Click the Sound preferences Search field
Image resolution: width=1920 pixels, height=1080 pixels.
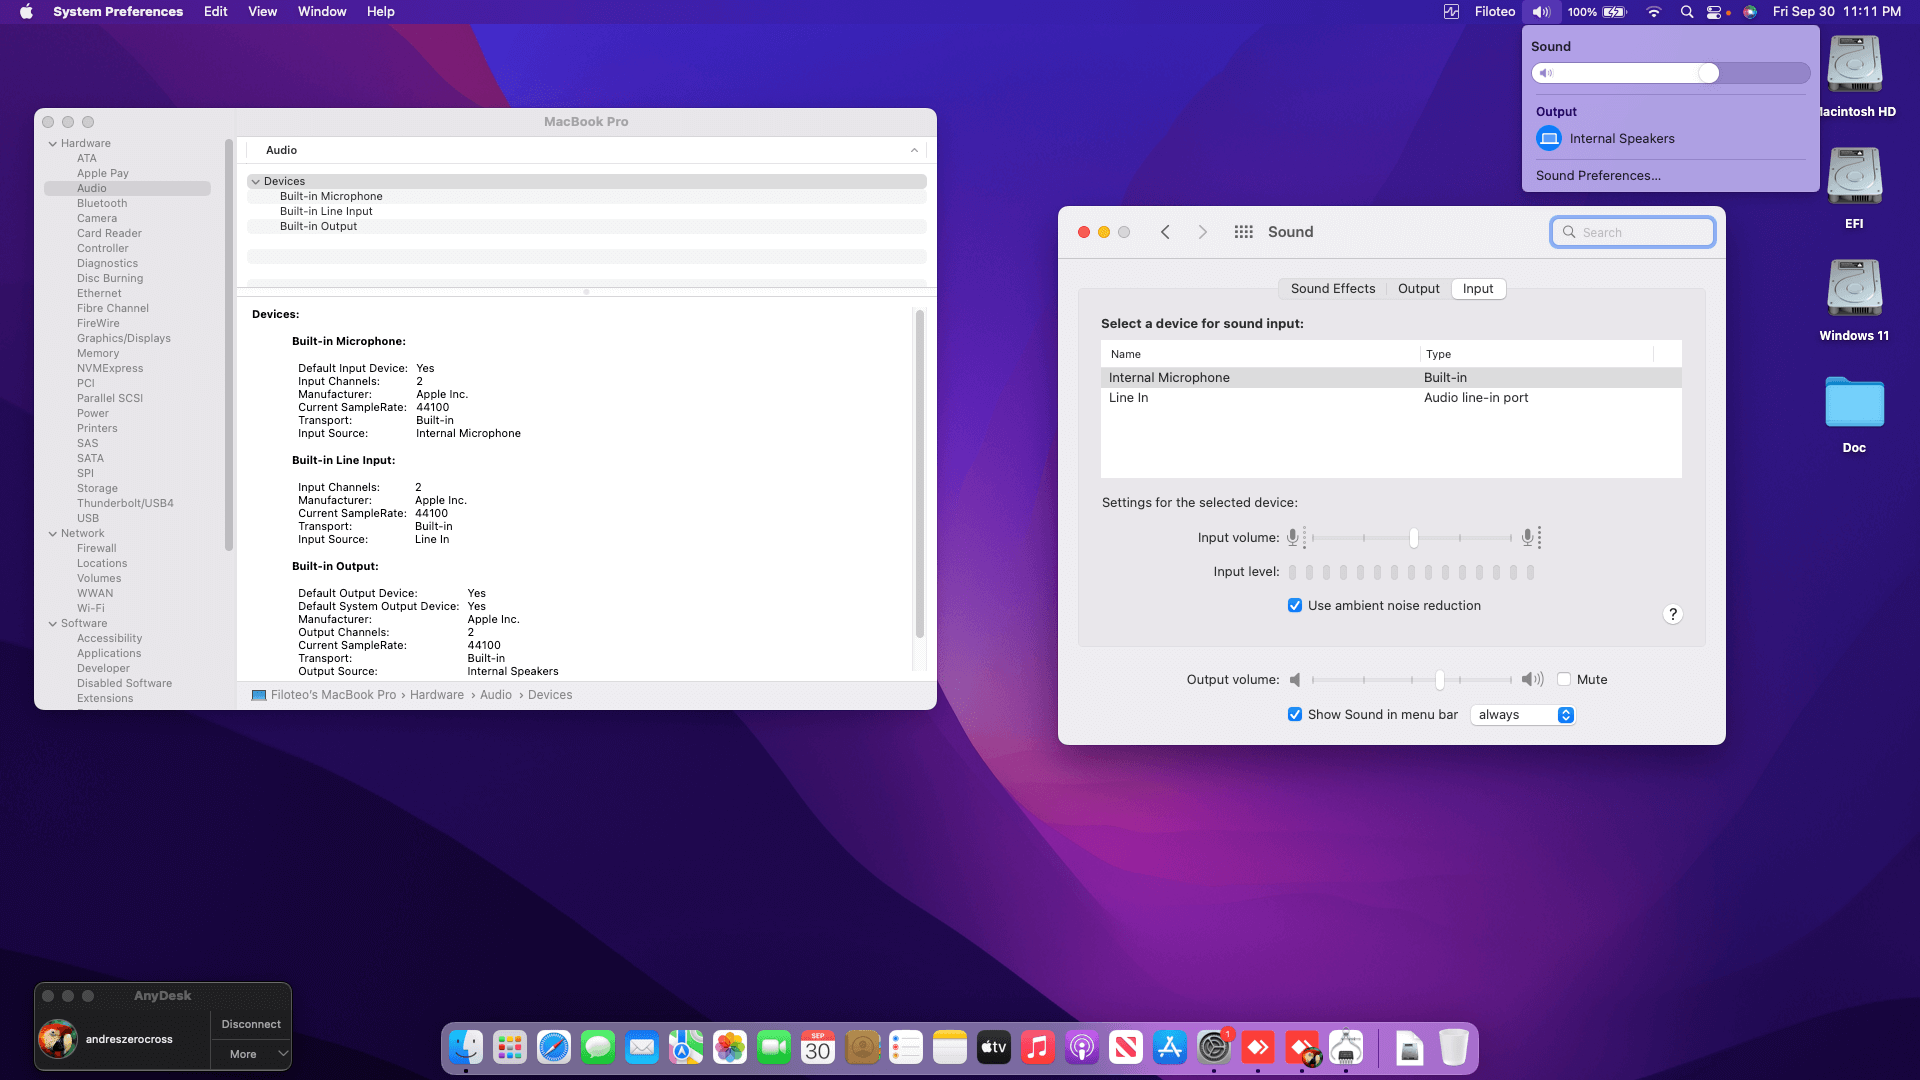(x=1633, y=233)
